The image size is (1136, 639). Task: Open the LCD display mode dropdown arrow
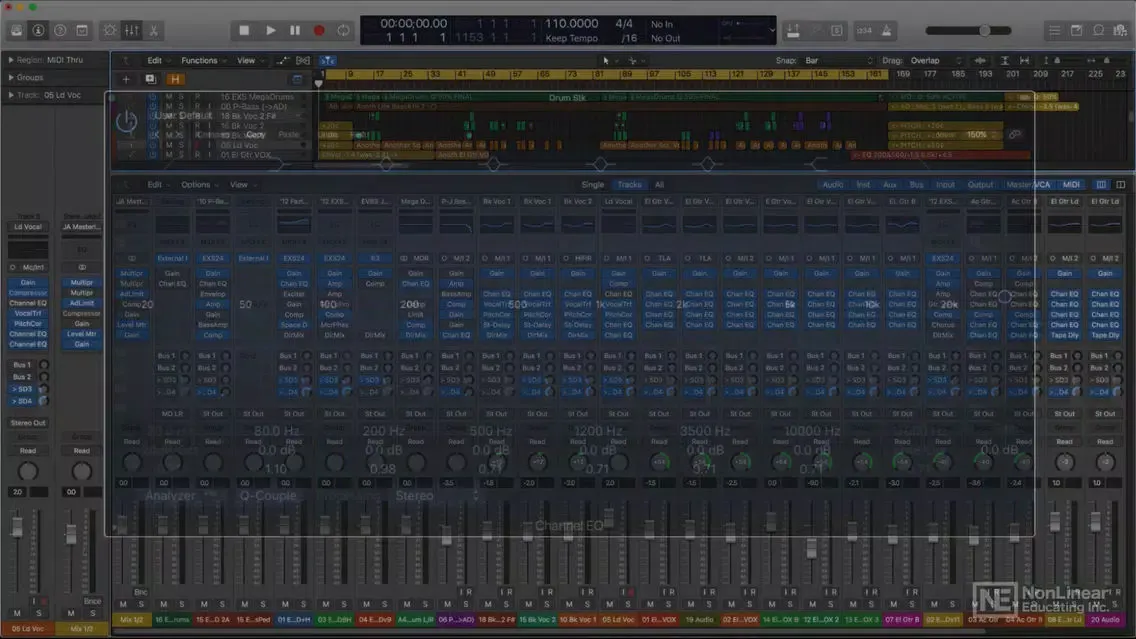[772, 30]
